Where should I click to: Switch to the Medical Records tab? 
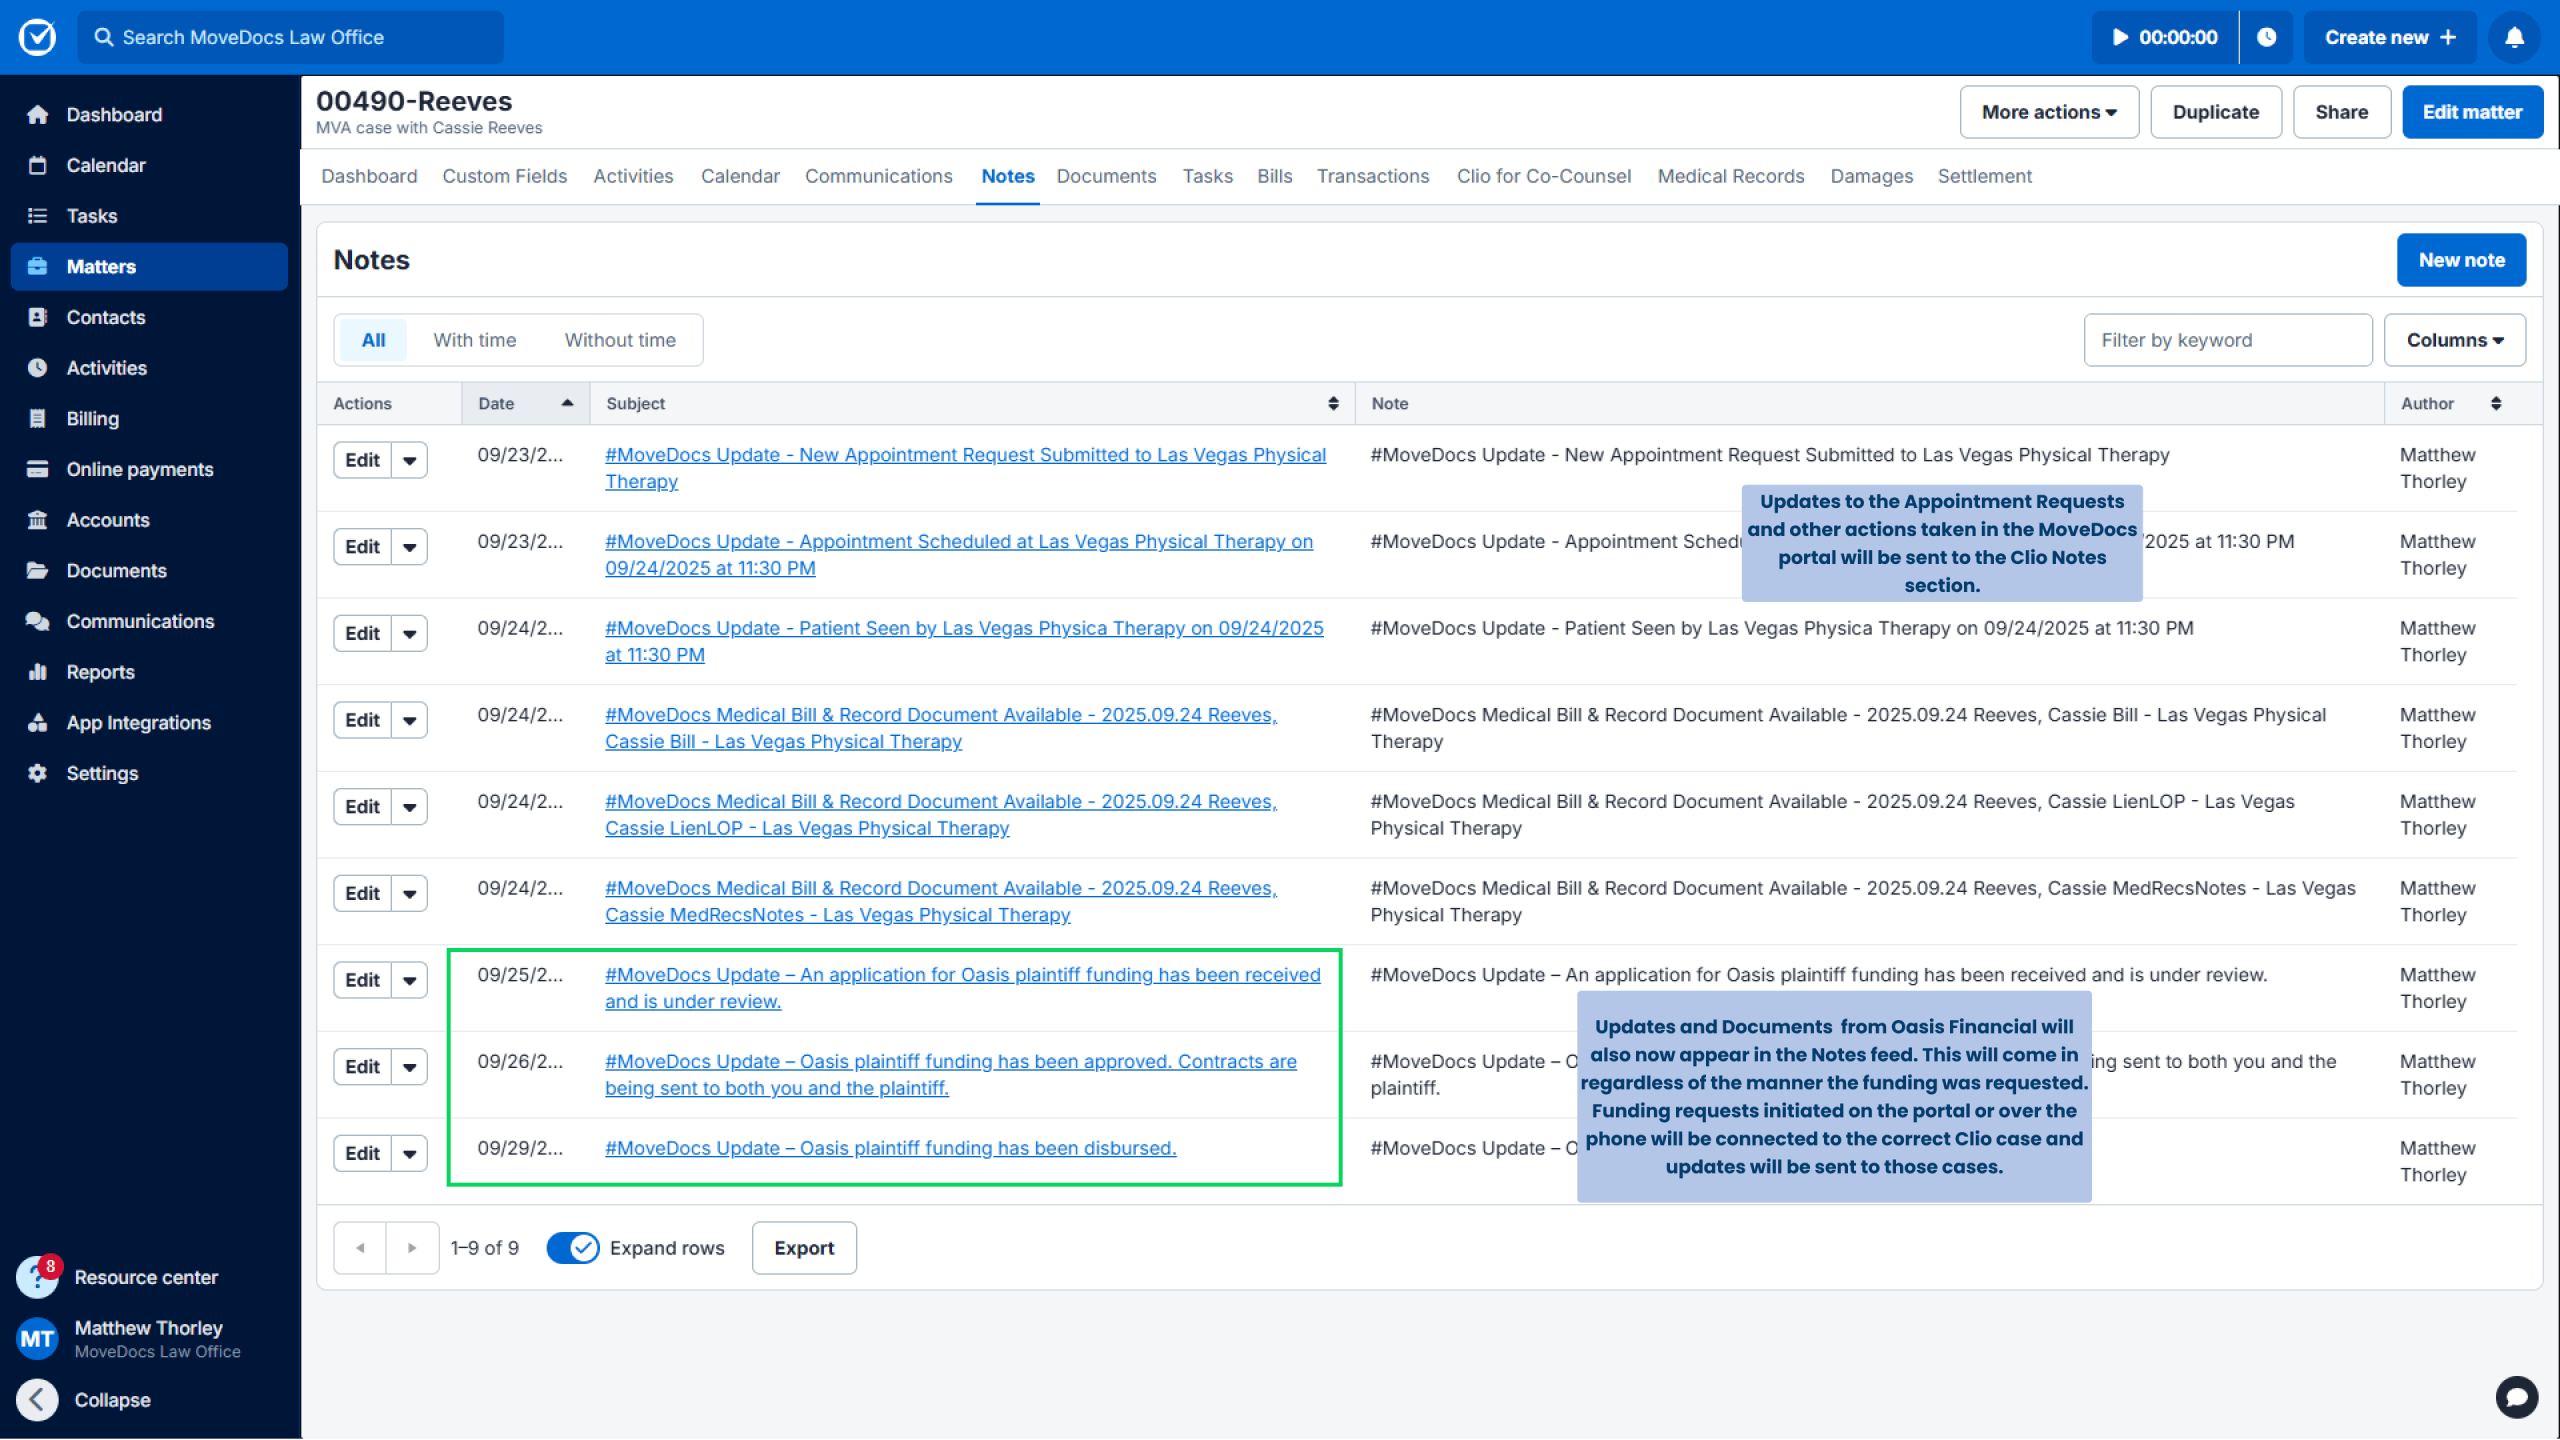[1731, 176]
